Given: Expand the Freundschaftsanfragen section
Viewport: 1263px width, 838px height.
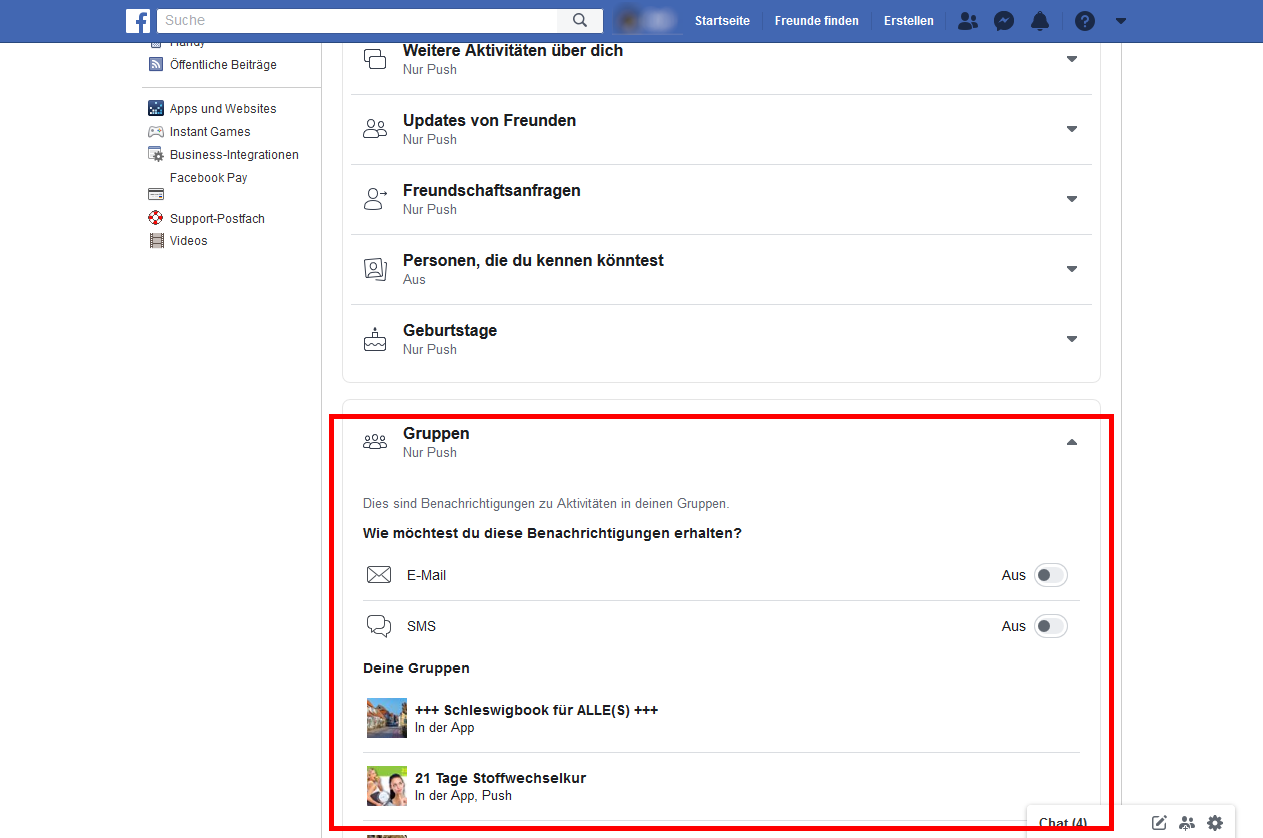Looking at the screenshot, I should coord(1071,199).
